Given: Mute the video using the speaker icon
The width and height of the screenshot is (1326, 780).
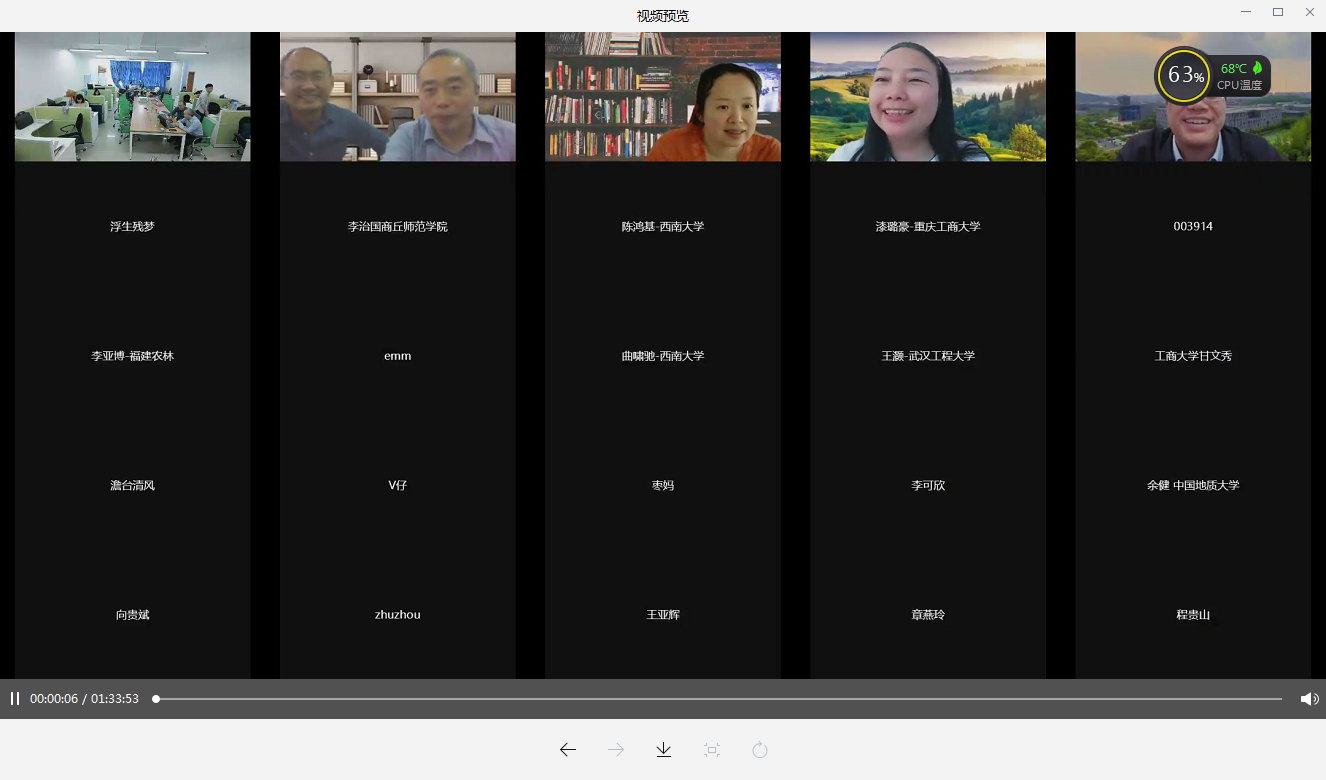Looking at the screenshot, I should pos(1308,699).
